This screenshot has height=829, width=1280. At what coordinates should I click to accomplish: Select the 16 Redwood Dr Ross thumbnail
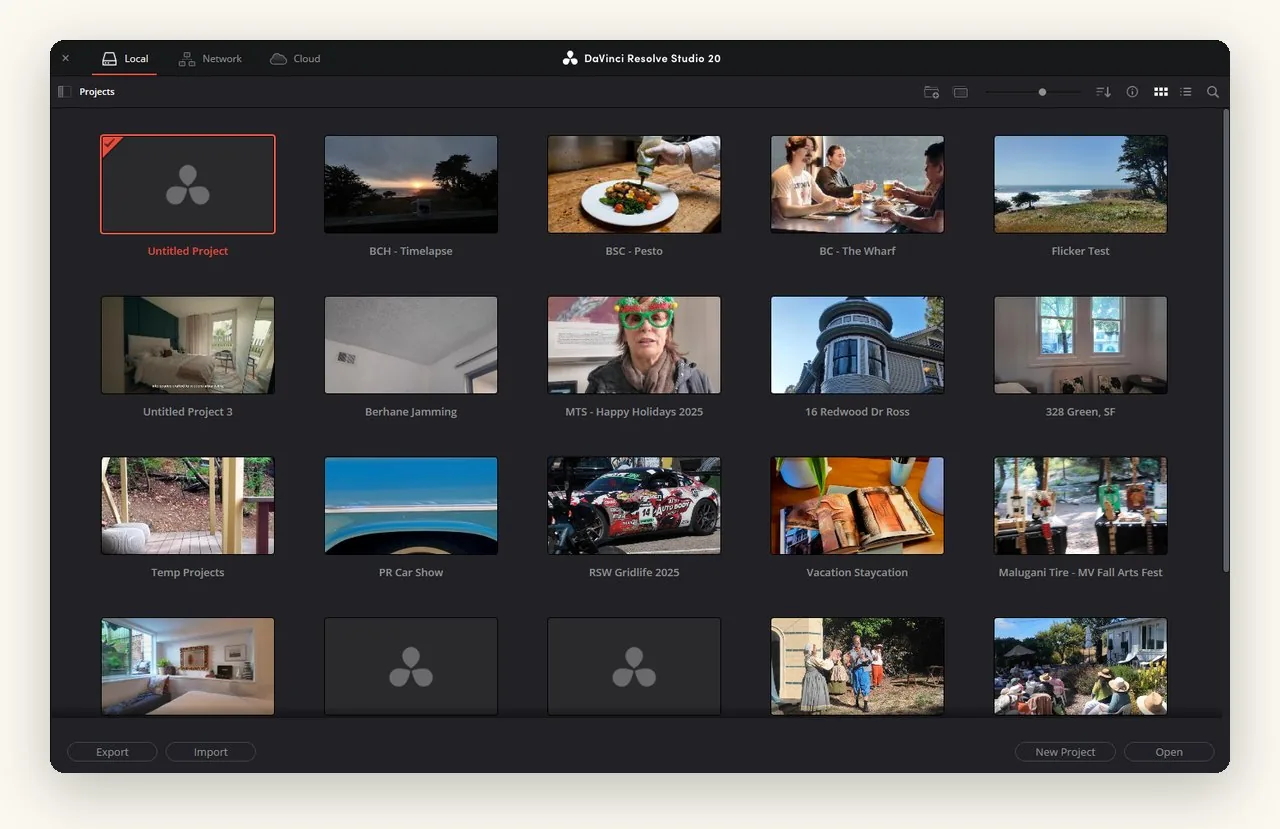click(x=857, y=345)
